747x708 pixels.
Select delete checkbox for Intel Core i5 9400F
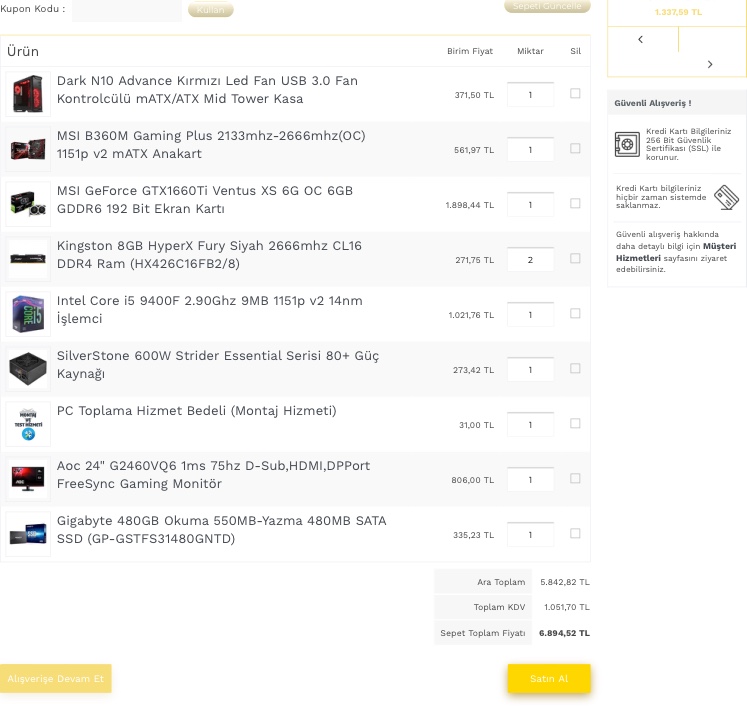click(x=575, y=313)
